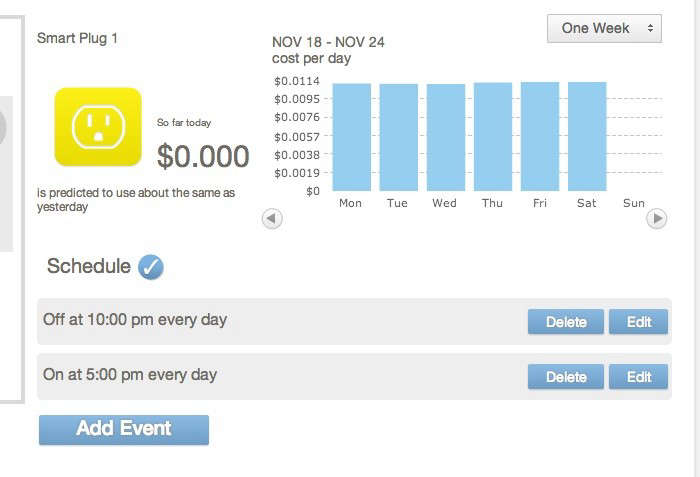Image resolution: width=700 pixels, height=477 pixels.
Task: Click the $0.000 so far today amount
Action: click(x=203, y=156)
